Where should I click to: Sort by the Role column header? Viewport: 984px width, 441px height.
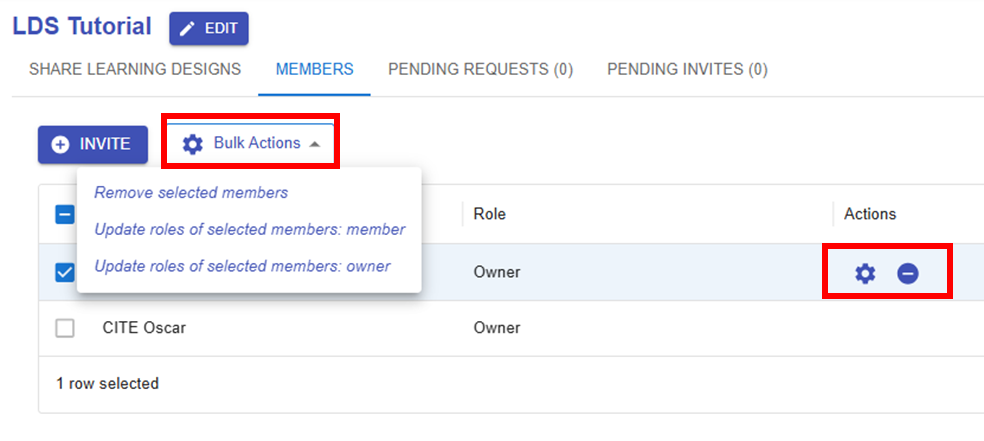(x=490, y=214)
